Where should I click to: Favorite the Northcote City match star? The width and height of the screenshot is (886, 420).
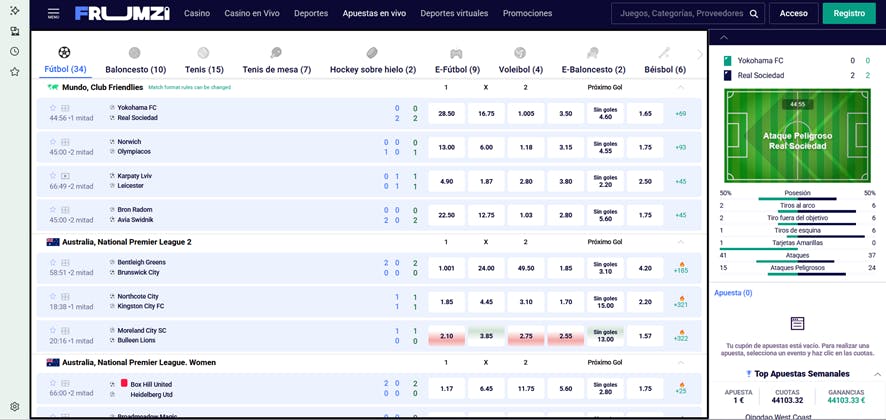tap(53, 296)
